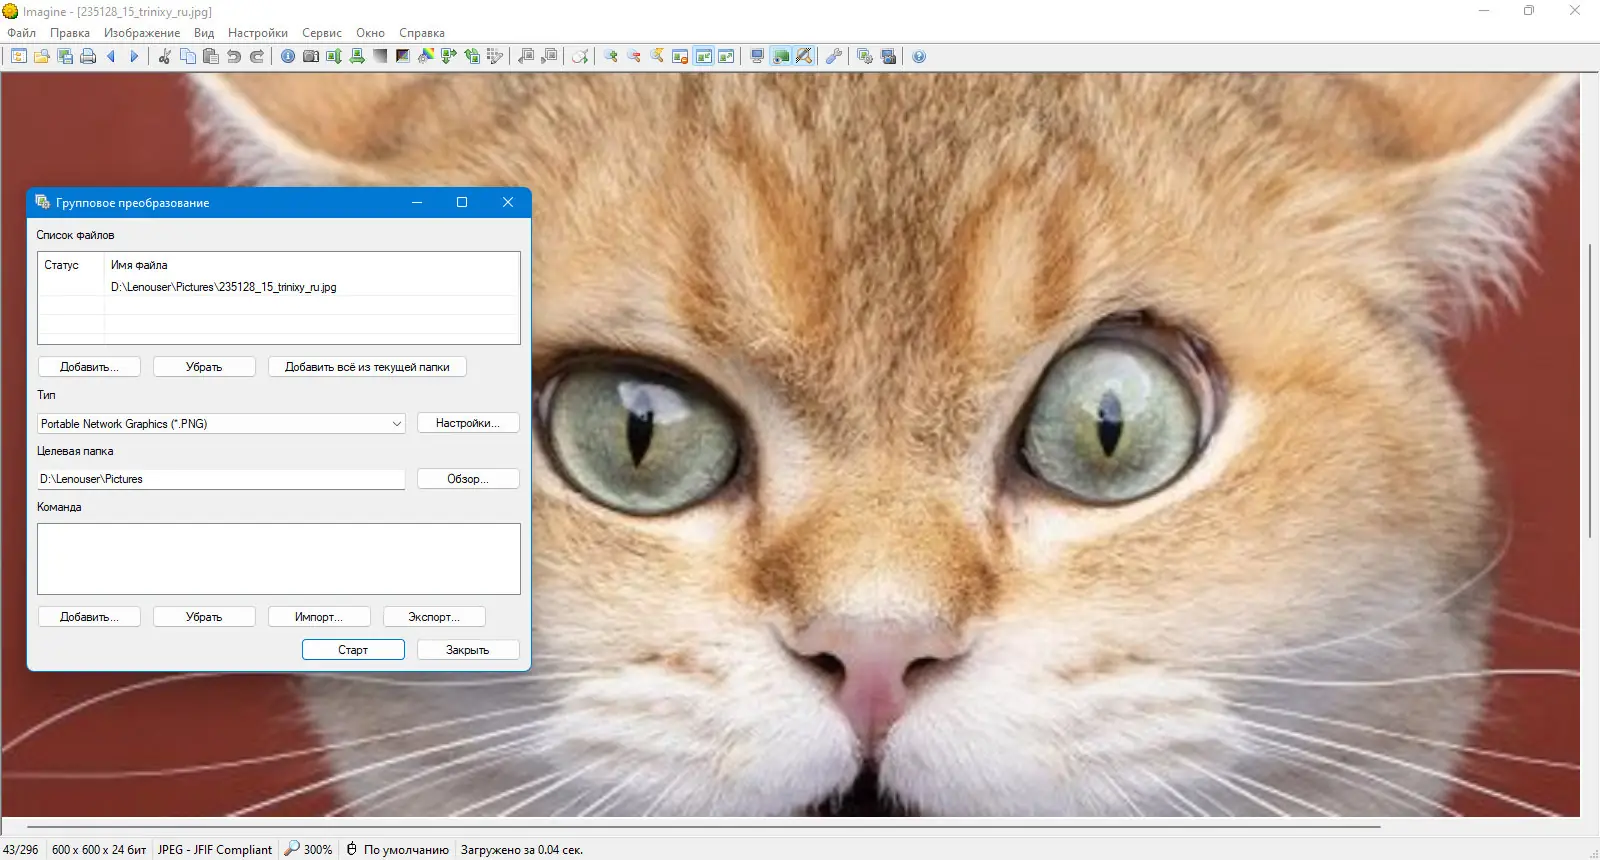Viewport: 1600px width, 860px height.
Task: Open help with the blue question mark icon
Action: (x=919, y=57)
